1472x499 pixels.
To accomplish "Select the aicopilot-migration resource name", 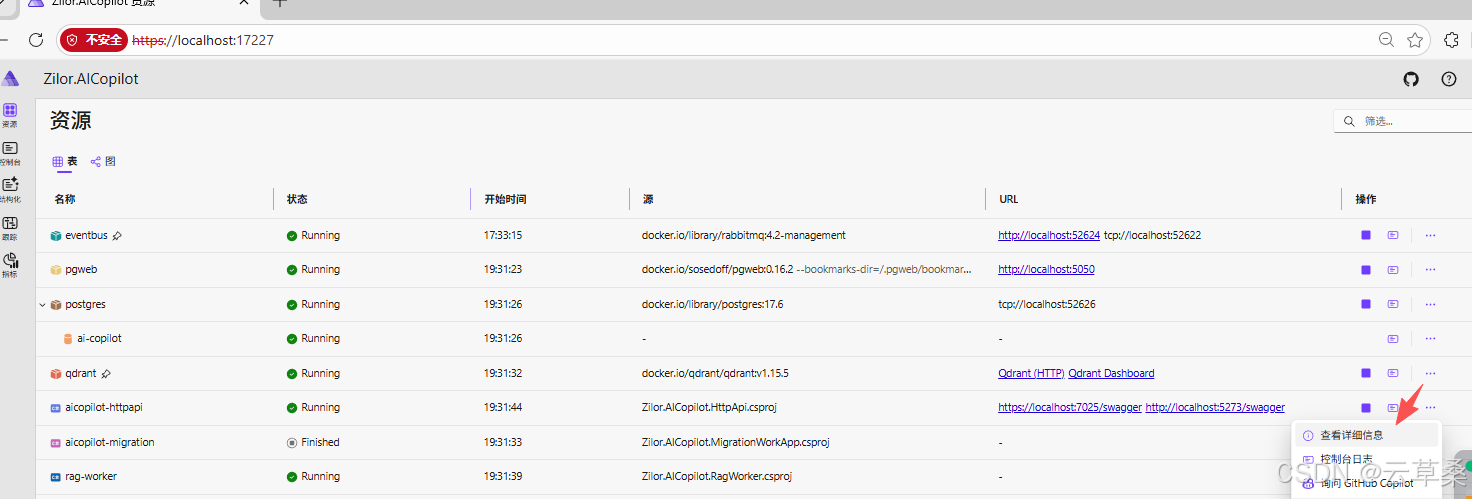I will coord(109,442).
